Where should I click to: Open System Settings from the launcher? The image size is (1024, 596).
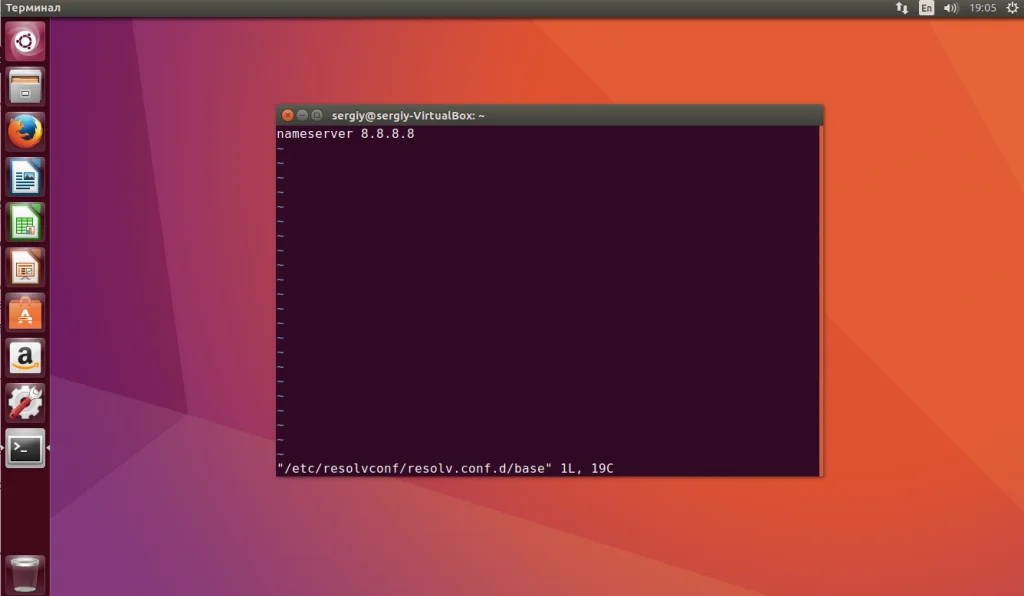(x=25, y=403)
